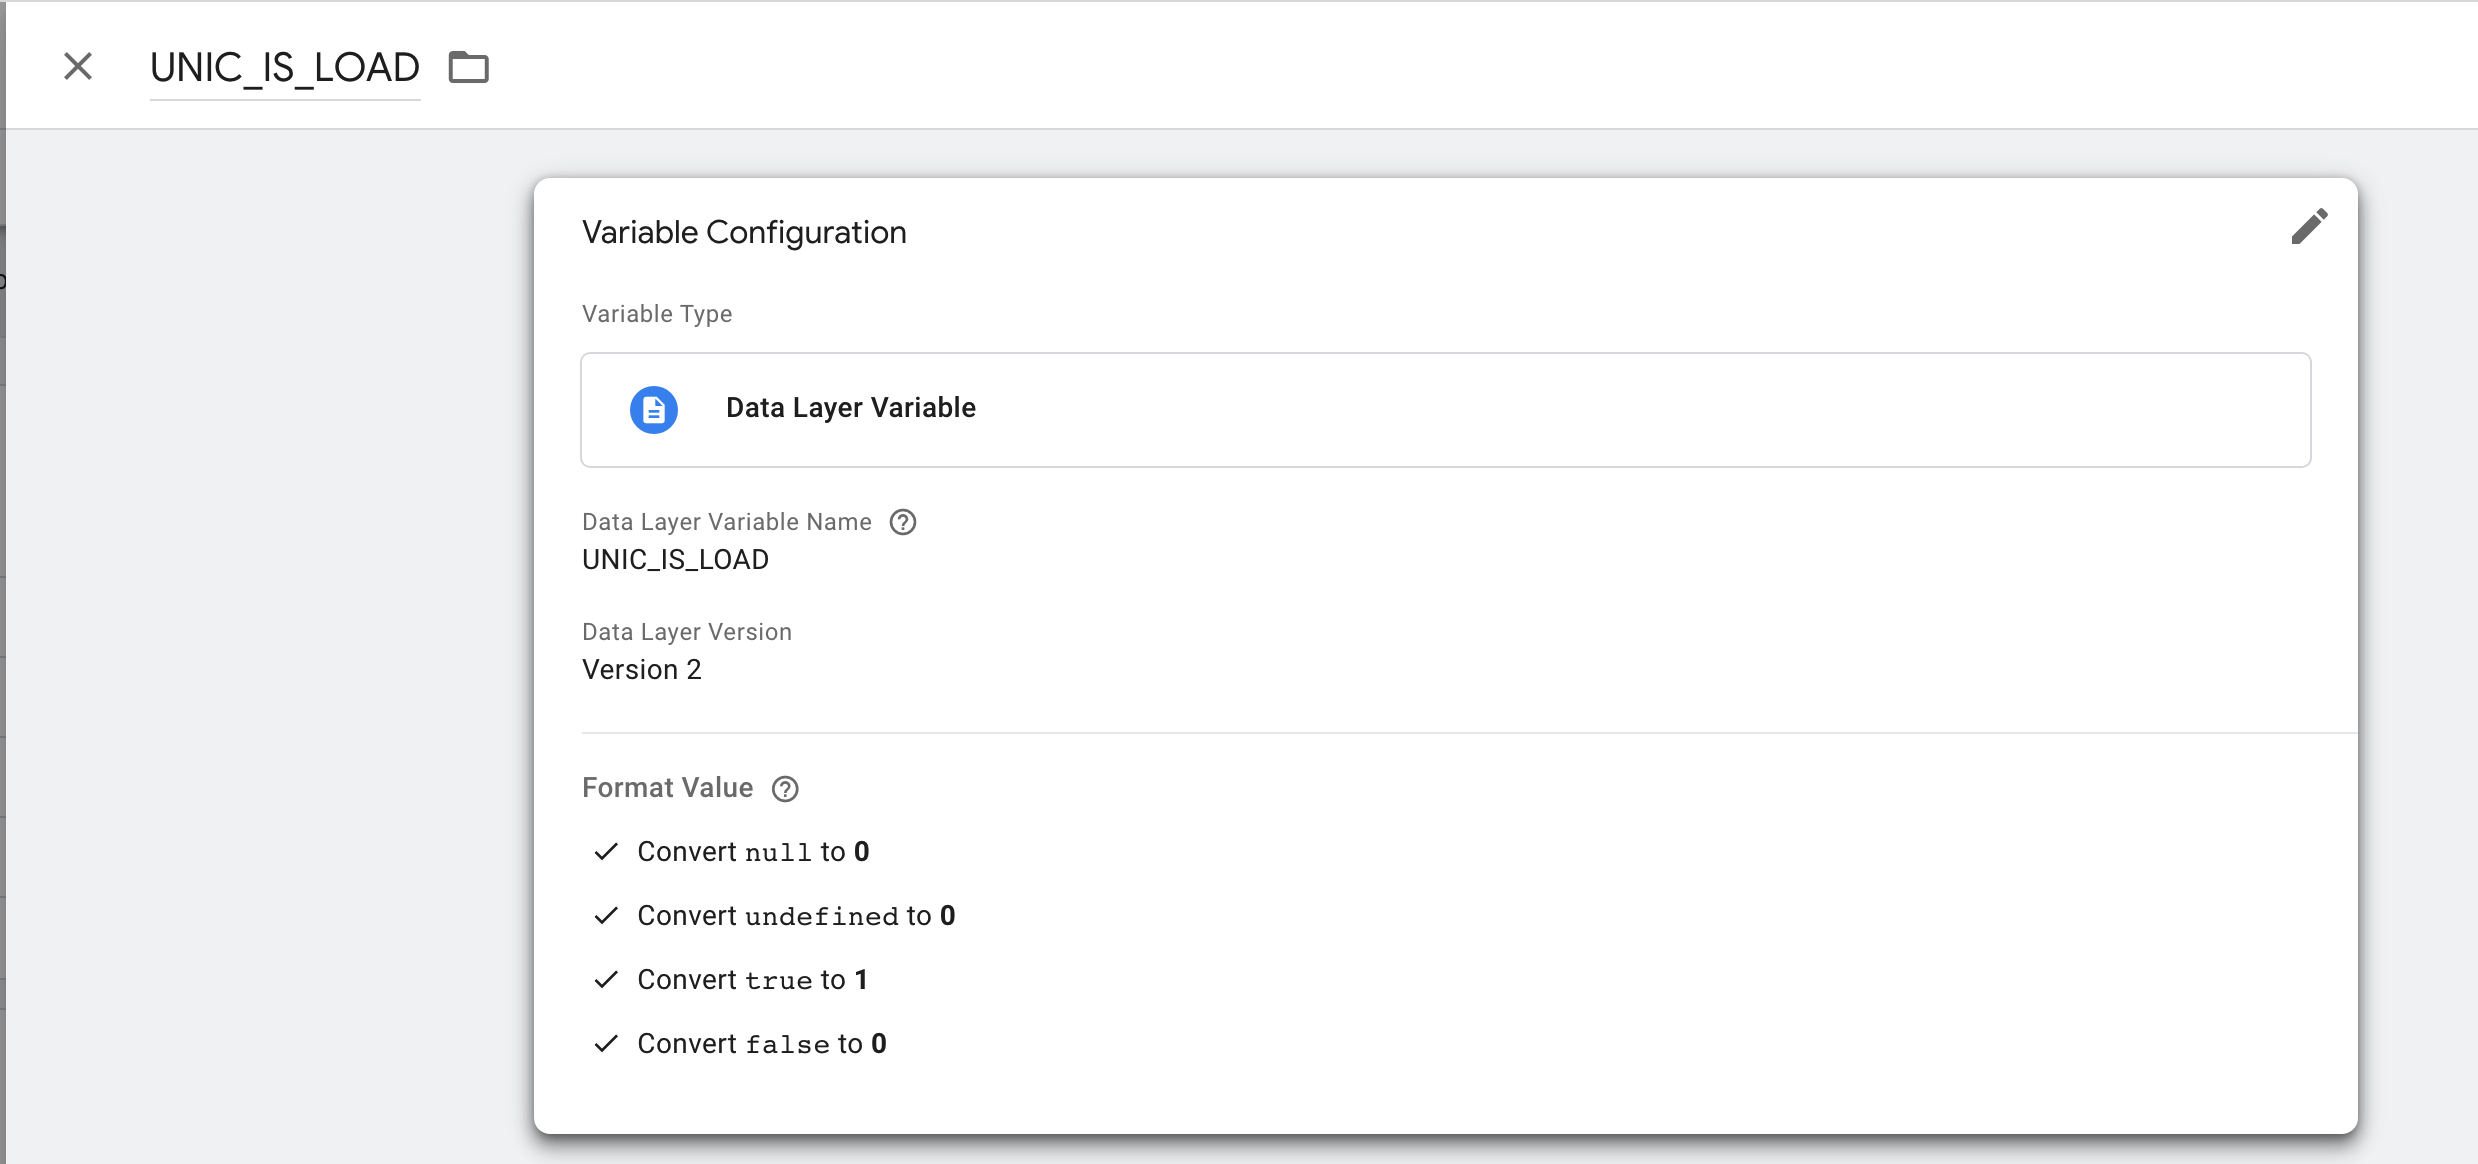
Task: Open the pencil edit icon on Variable Configuration
Action: pyautogui.click(x=2310, y=227)
